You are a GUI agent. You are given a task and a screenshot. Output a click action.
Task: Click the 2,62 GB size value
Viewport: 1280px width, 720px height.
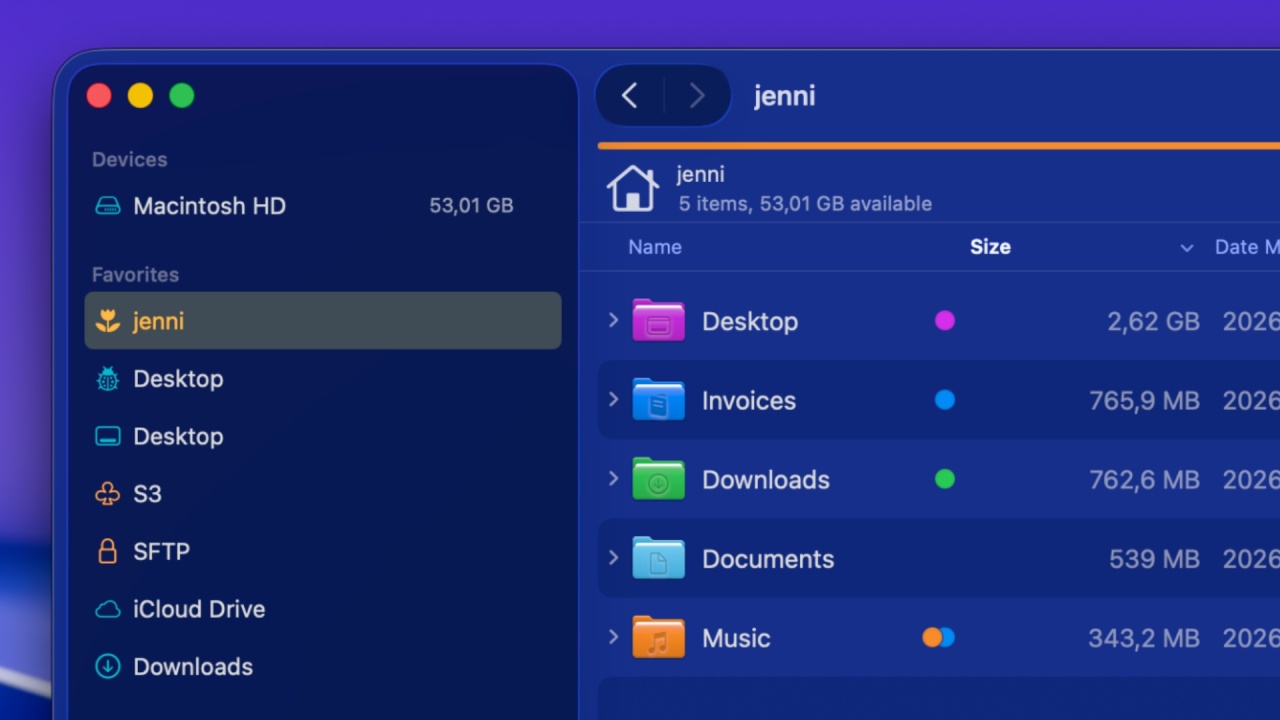pyautogui.click(x=1153, y=321)
